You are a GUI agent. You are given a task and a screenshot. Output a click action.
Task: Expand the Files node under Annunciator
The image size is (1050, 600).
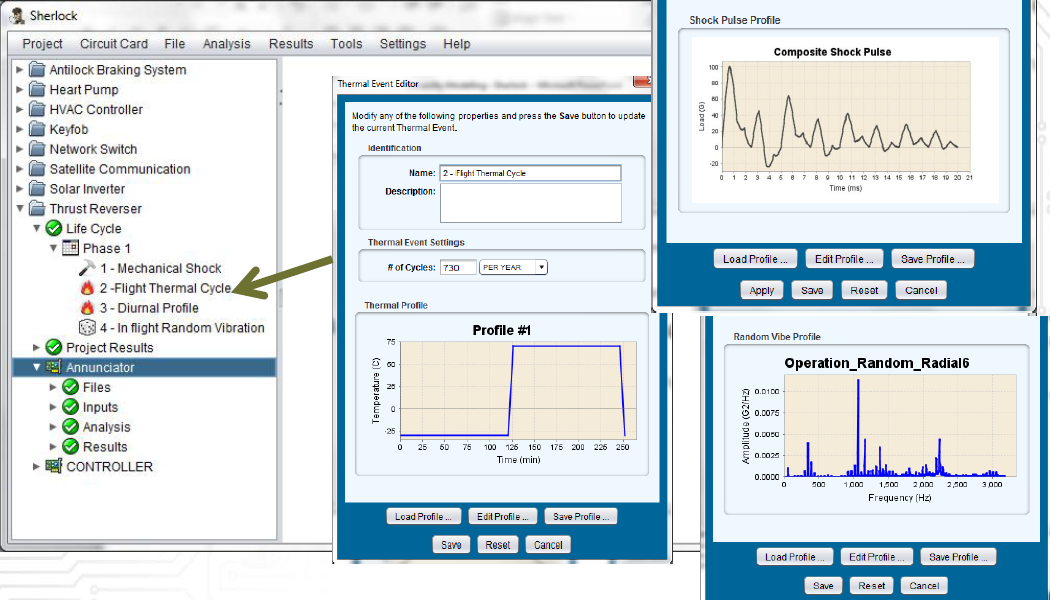53,387
